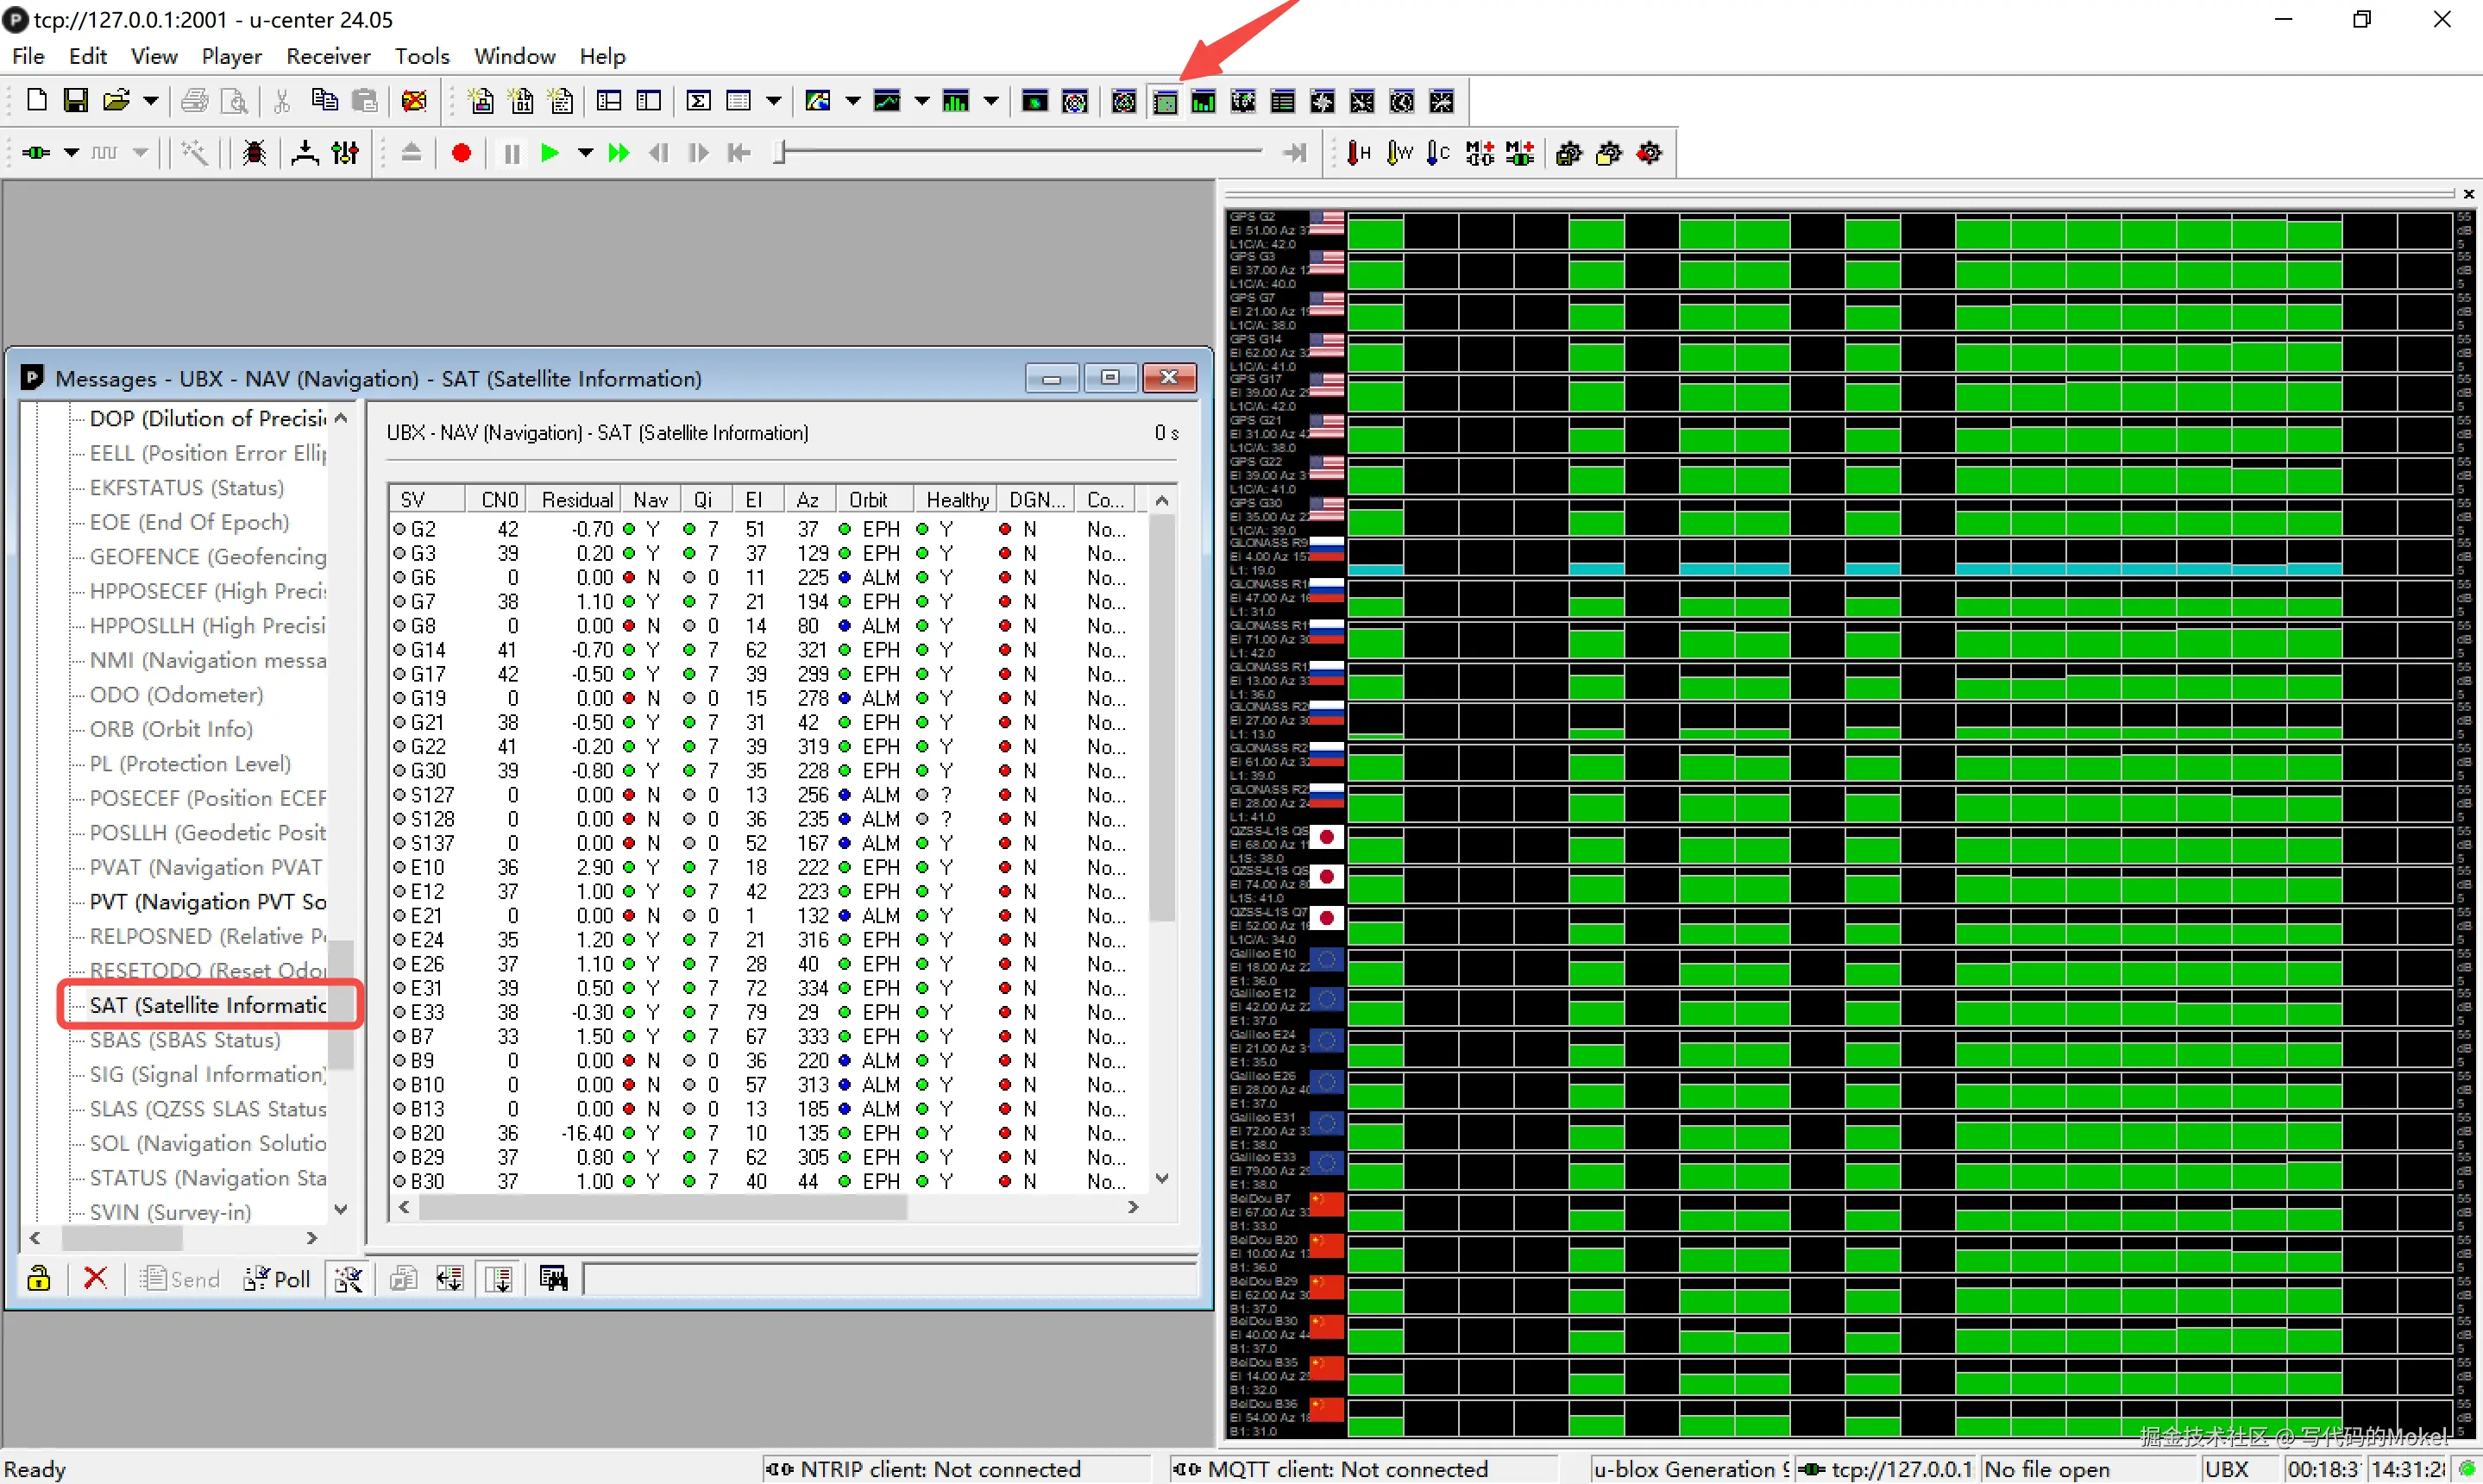Screen dimensions: 2483x1484
Task: Trigger receiver Hotstart icon
Action: tap(1359, 153)
